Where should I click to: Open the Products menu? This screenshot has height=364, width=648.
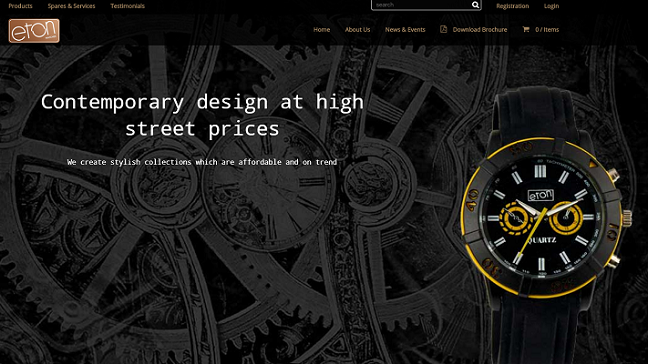click(x=20, y=6)
